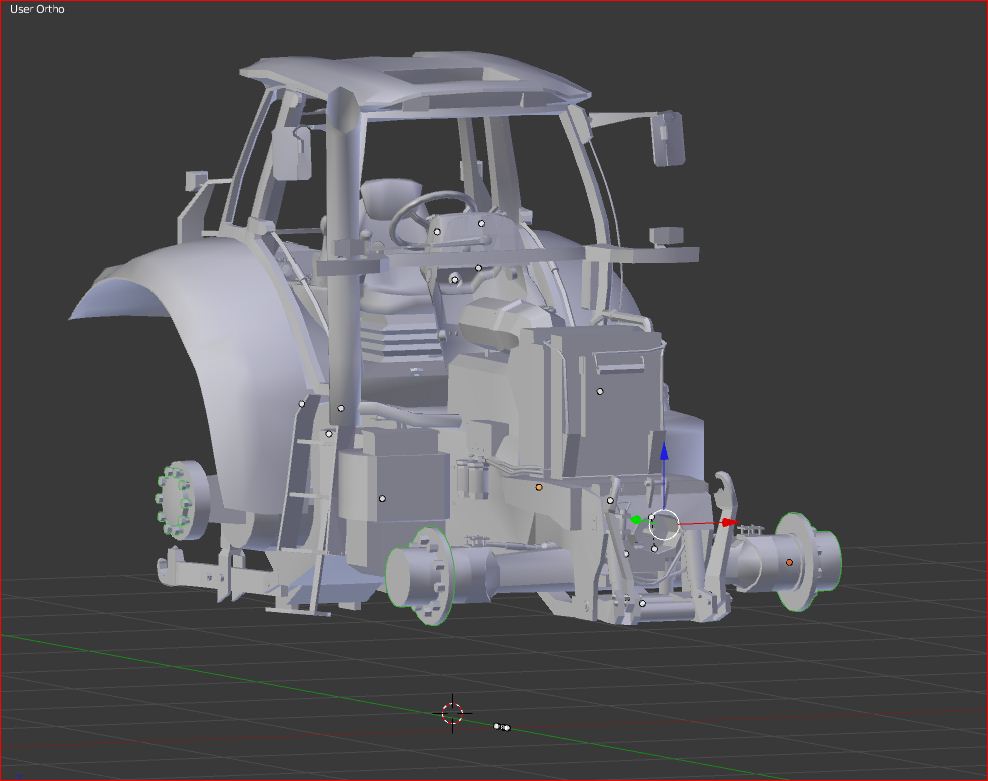This screenshot has width=988, height=781.
Task: Click the red X-axis manipulator arrow
Action: (730, 522)
